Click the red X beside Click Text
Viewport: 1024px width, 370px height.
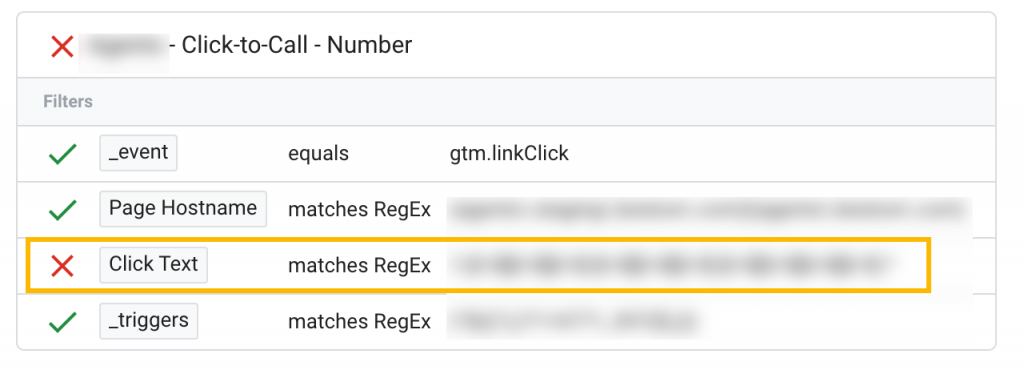pyautogui.click(x=63, y=266)
